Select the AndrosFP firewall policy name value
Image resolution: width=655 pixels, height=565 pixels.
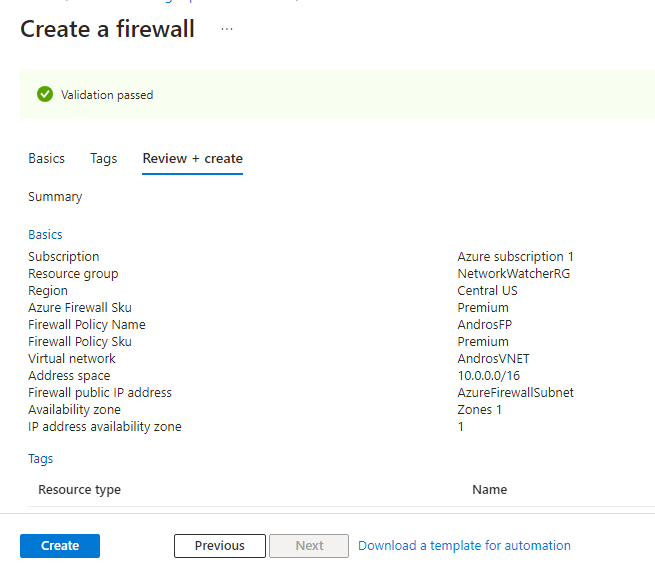point(484,325)
